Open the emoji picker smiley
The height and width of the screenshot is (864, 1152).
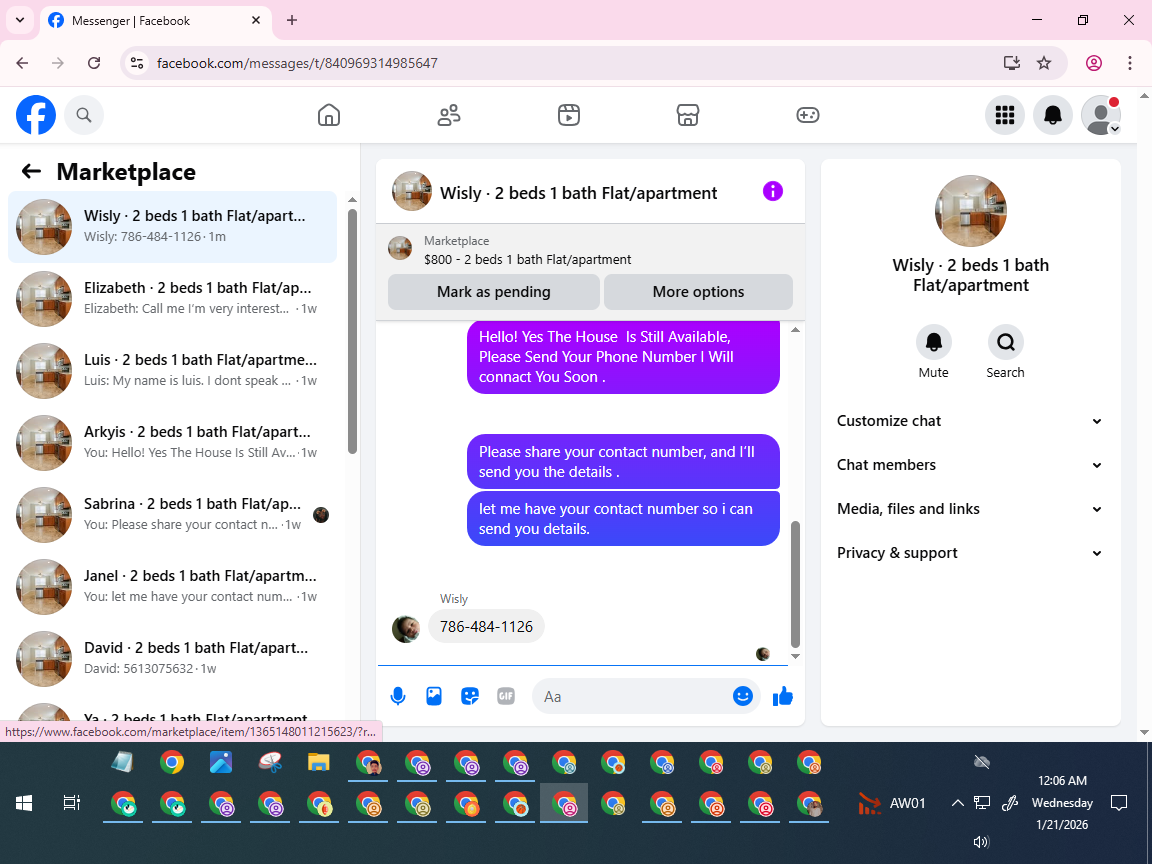[743, 696]
